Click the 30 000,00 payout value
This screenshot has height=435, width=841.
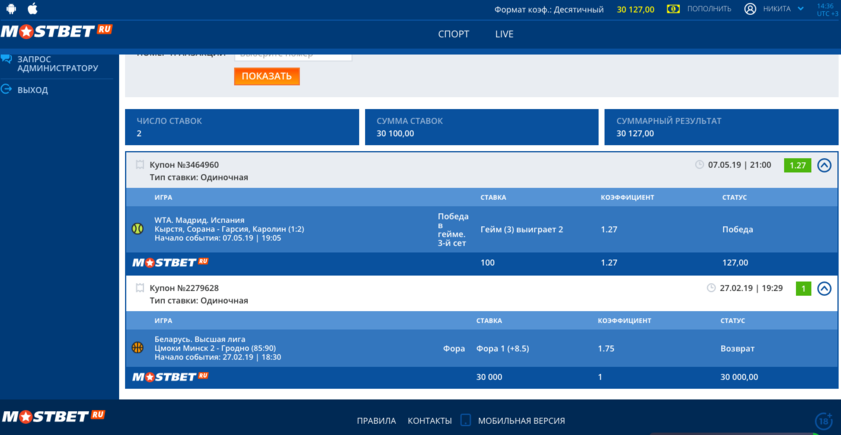coord(739,377)
